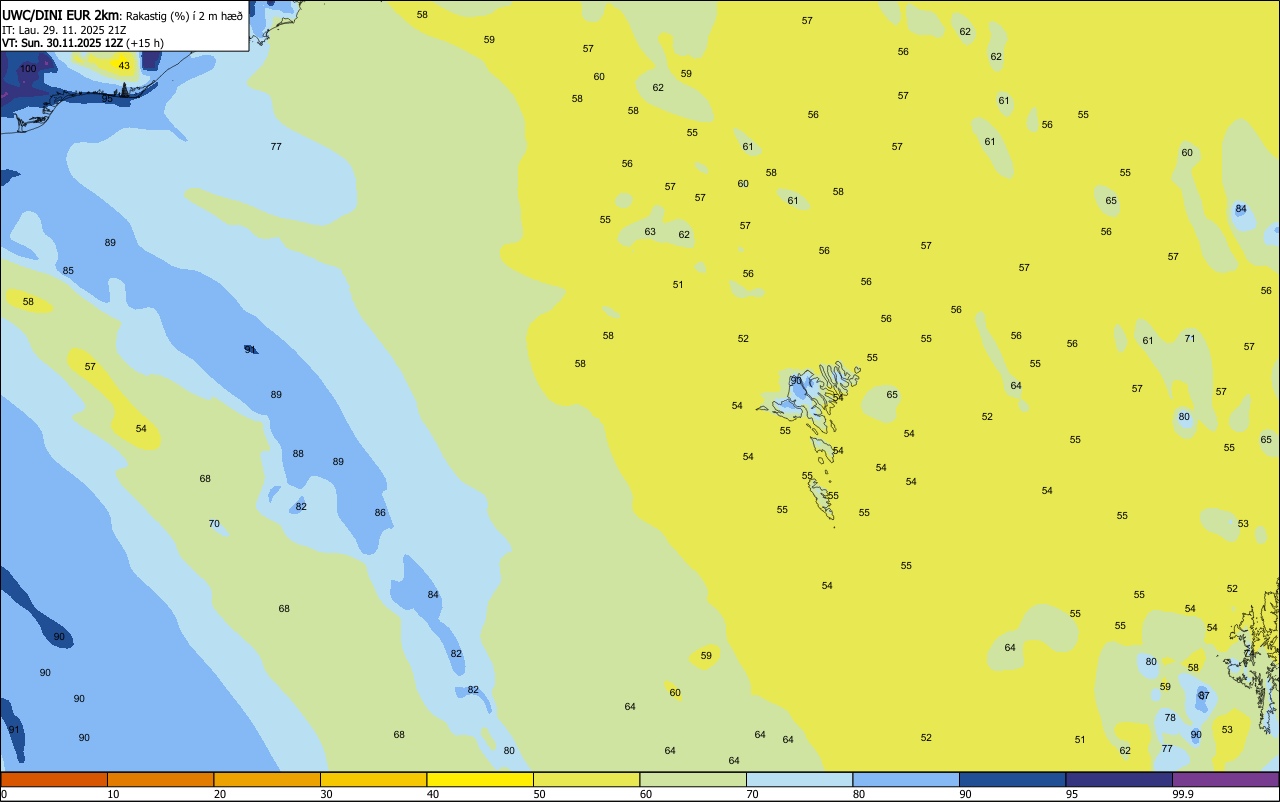Click the '95' legend tick label
Image resolution: width=1280 pixels, height=802 pixels.
pyautogui.click(x=1072, y=794)
